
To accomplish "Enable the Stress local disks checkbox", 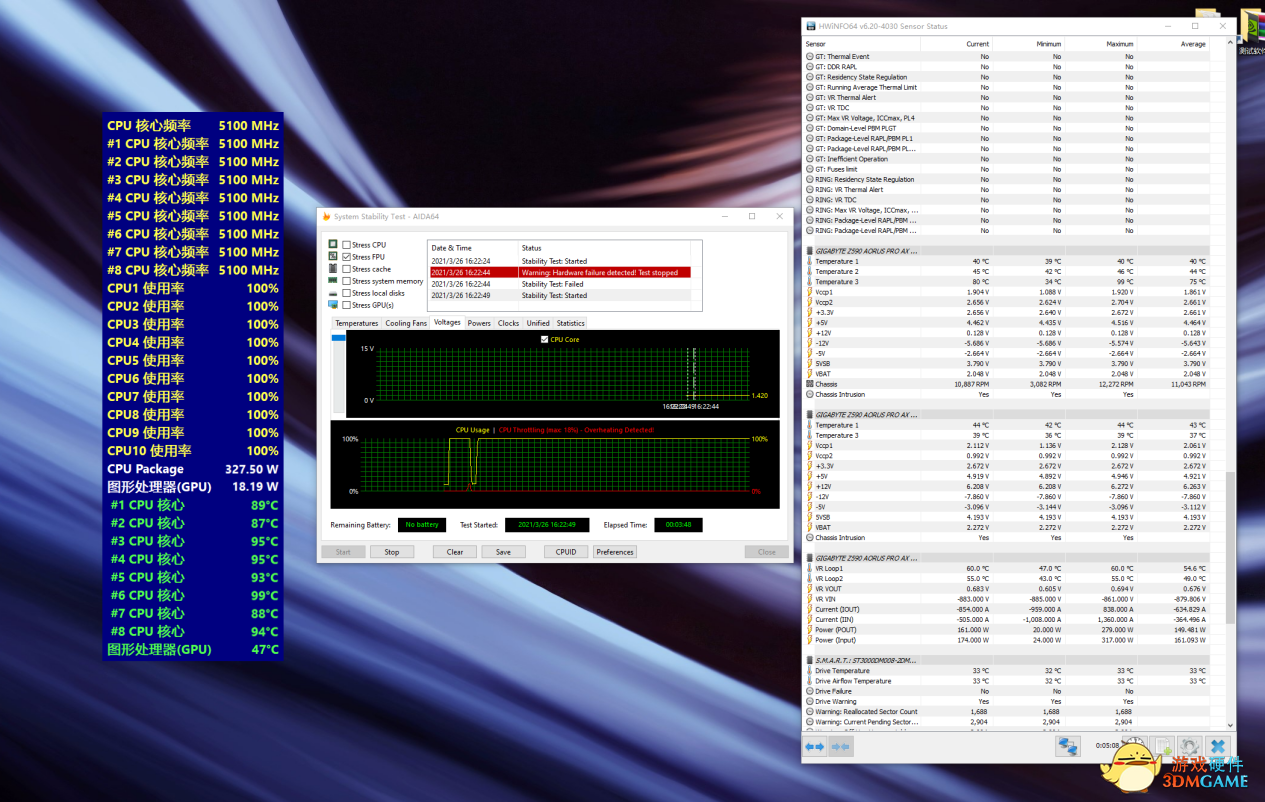I will [x=346, y=293].
